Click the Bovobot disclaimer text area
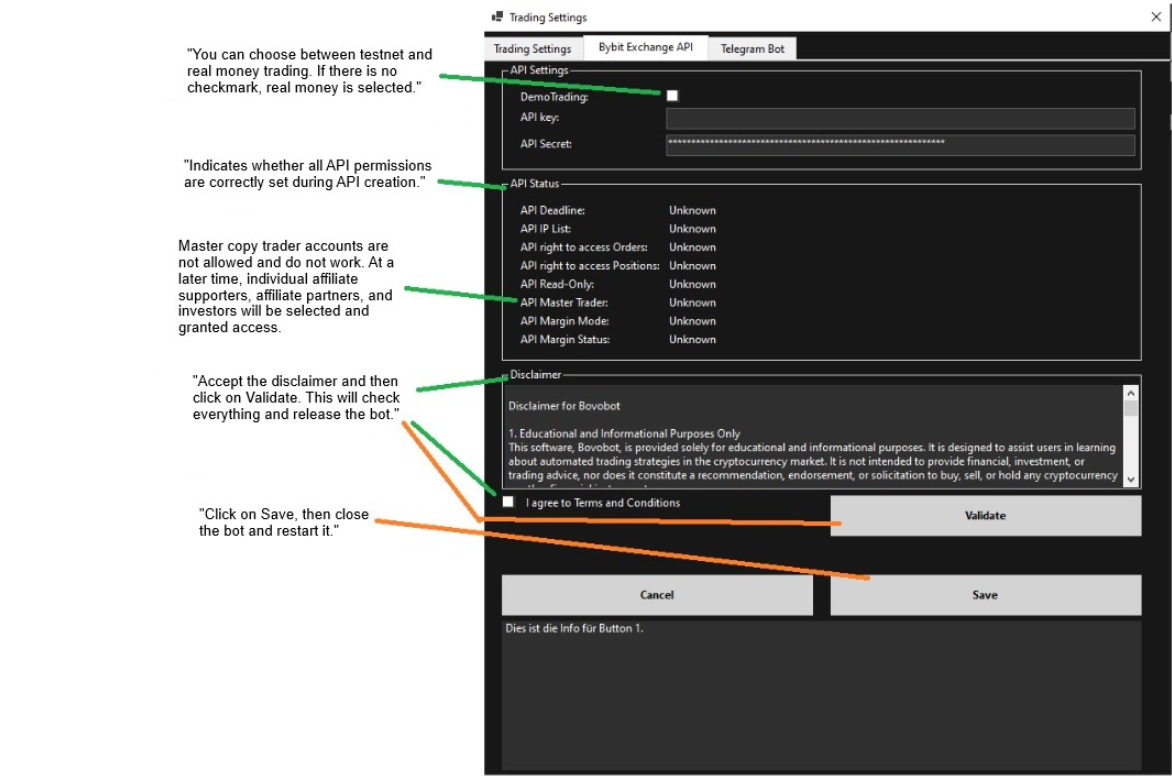Screen dimensions: 1172x776 (x=810, y=440)
